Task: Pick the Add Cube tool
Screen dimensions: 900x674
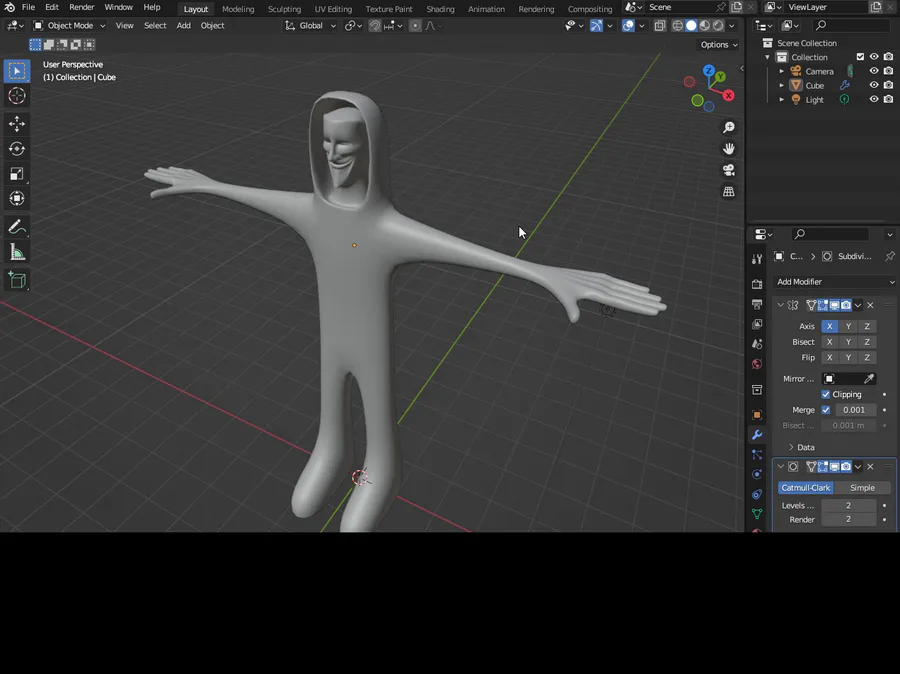Action: tap(17, 281)
